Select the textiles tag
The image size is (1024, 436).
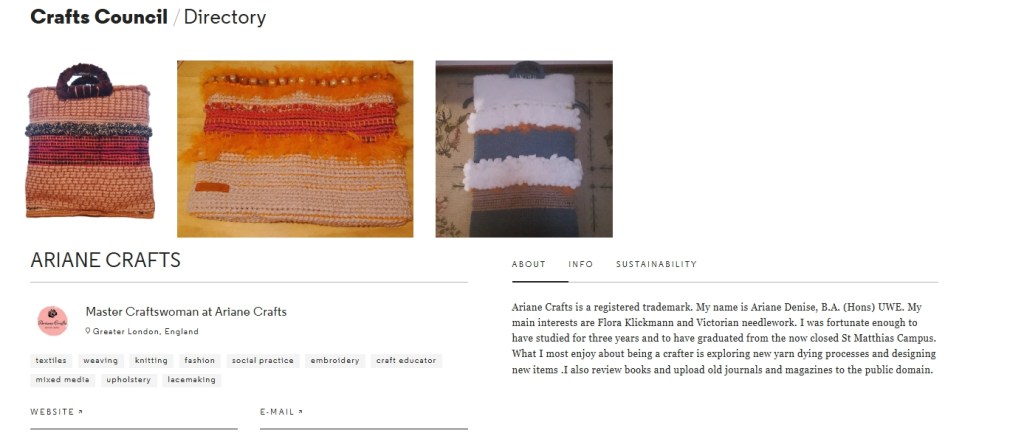[x=51, y=360]
